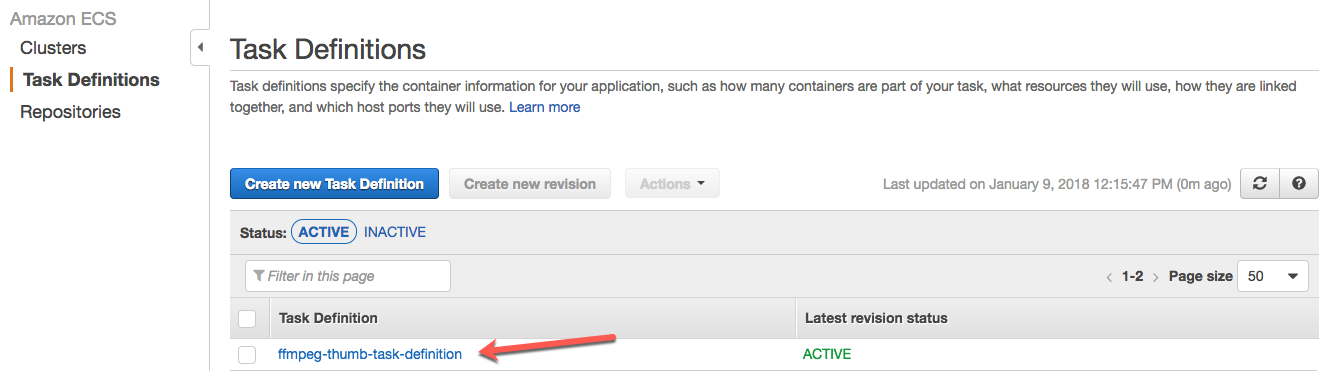
Task: Select the ACTIVE status filter
Action: (324, 232)
